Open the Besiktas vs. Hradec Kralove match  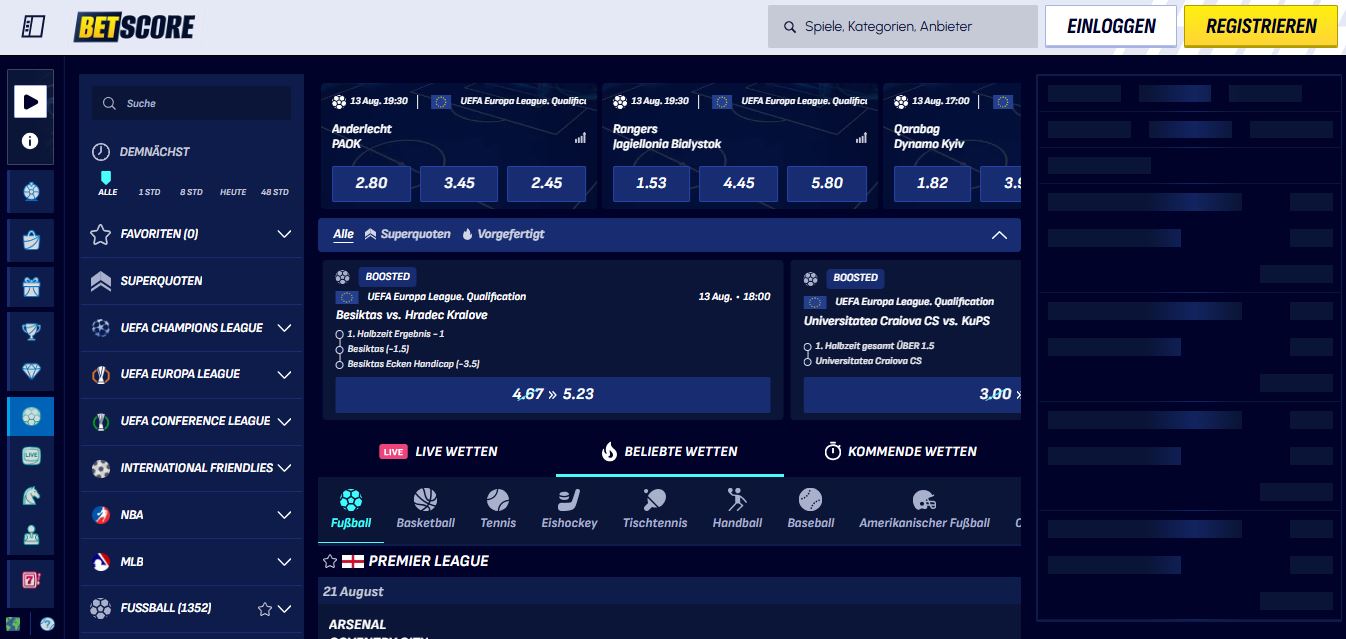(x=414, y=315)
